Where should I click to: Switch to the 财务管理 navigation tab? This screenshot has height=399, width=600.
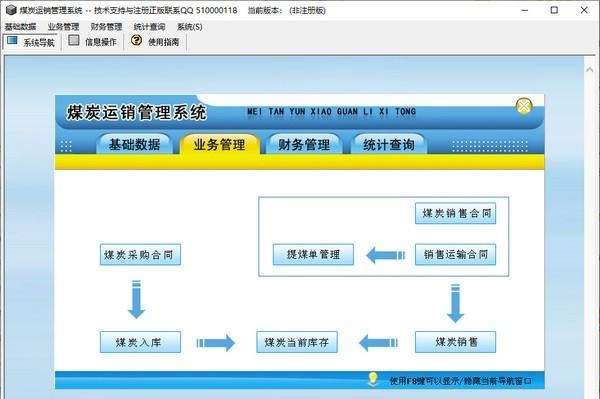tap(304, 144)
